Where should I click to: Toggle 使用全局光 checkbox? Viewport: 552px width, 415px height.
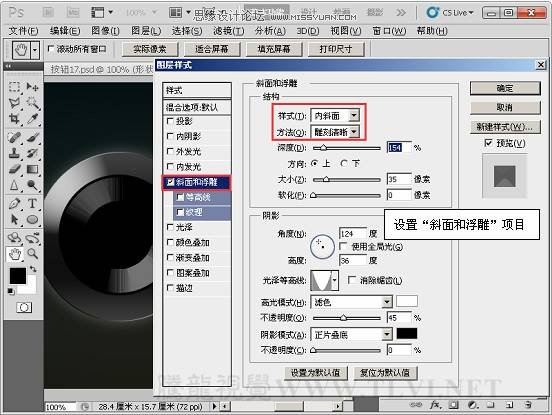click(x=343, y=246)
